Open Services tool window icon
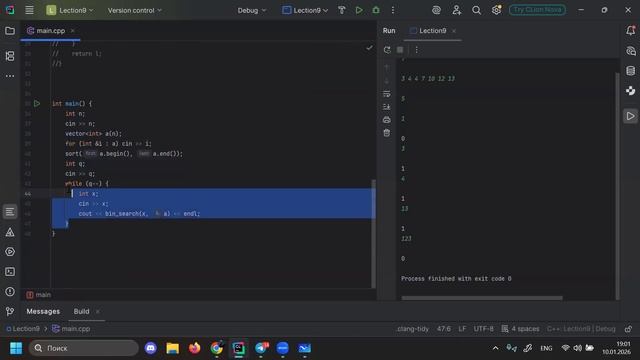 pyautogui.click(x=10, y=252)
